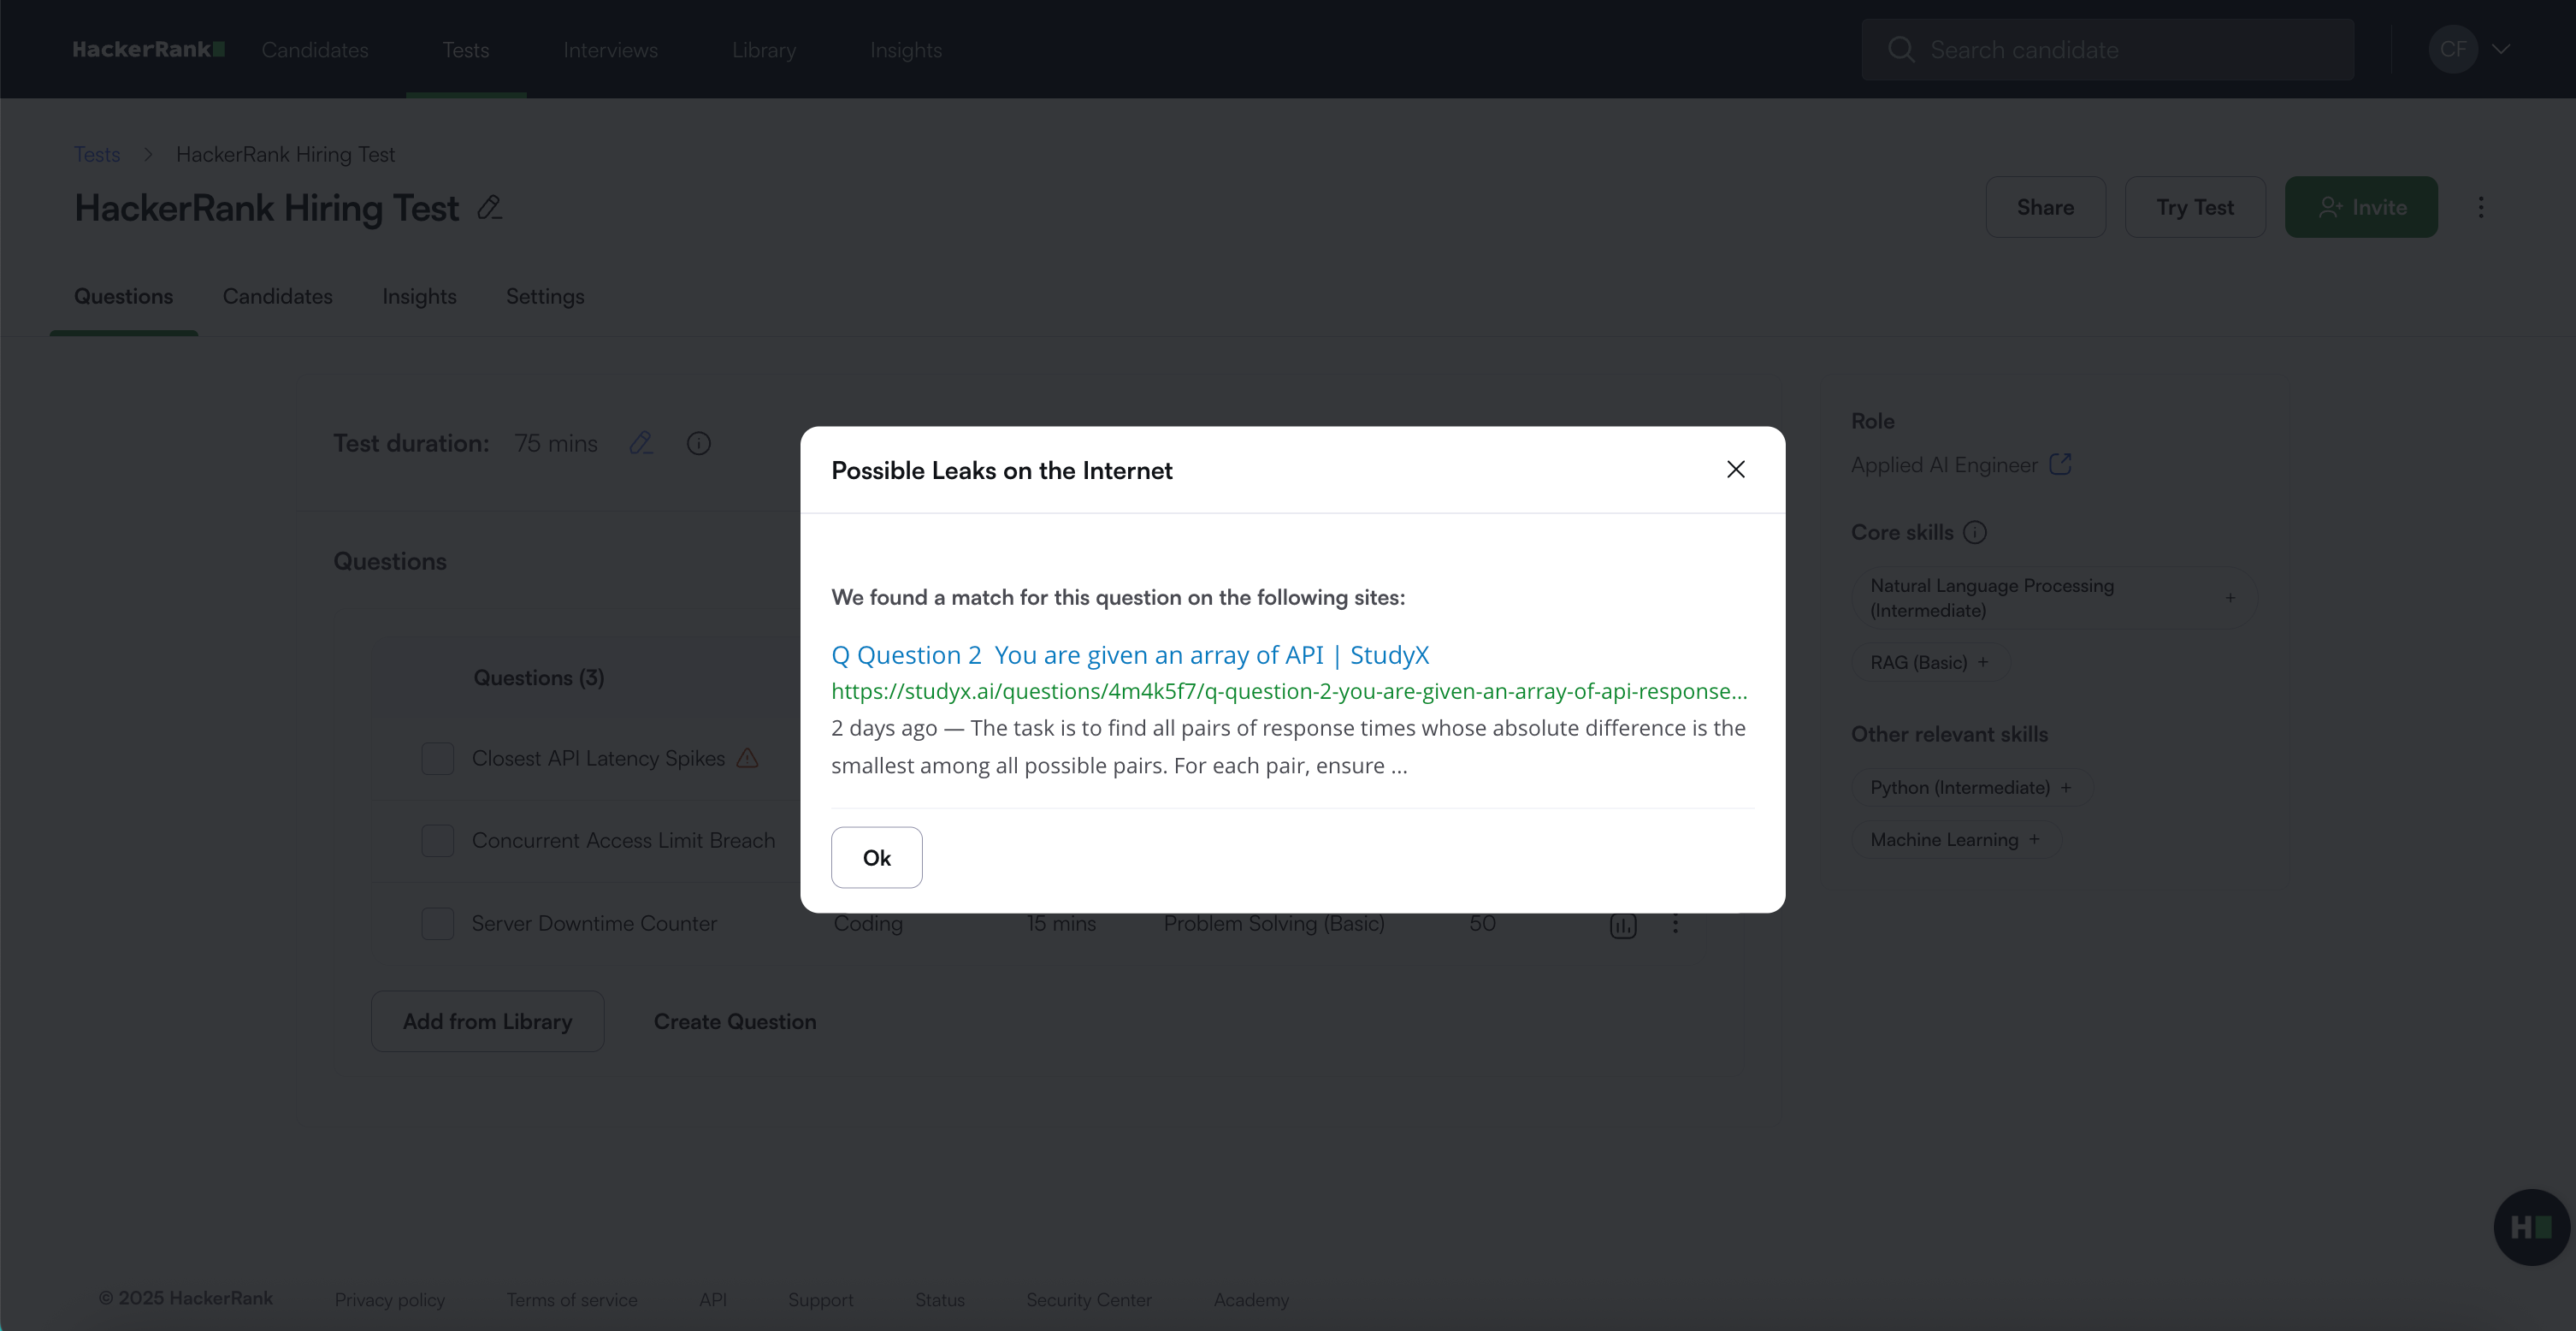The width and height of the screenshot is (2576, 1331).
Task: Close the Possible Leaks dialog
Action: (x=1735, y=469)
